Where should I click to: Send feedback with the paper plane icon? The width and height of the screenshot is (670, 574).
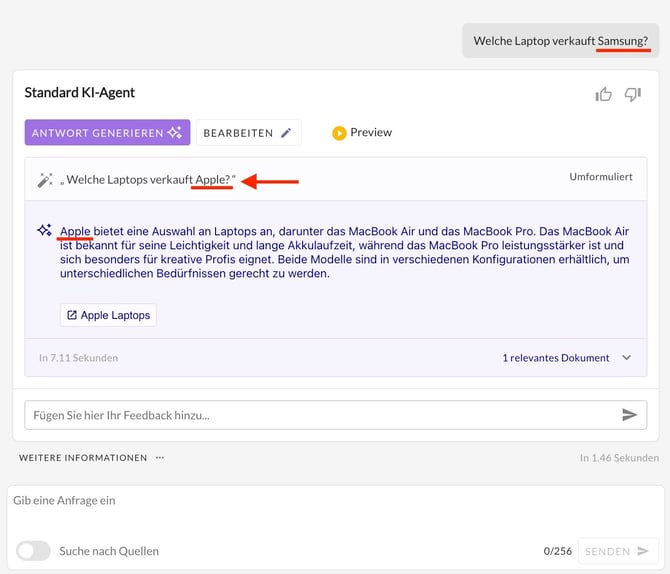629,415
